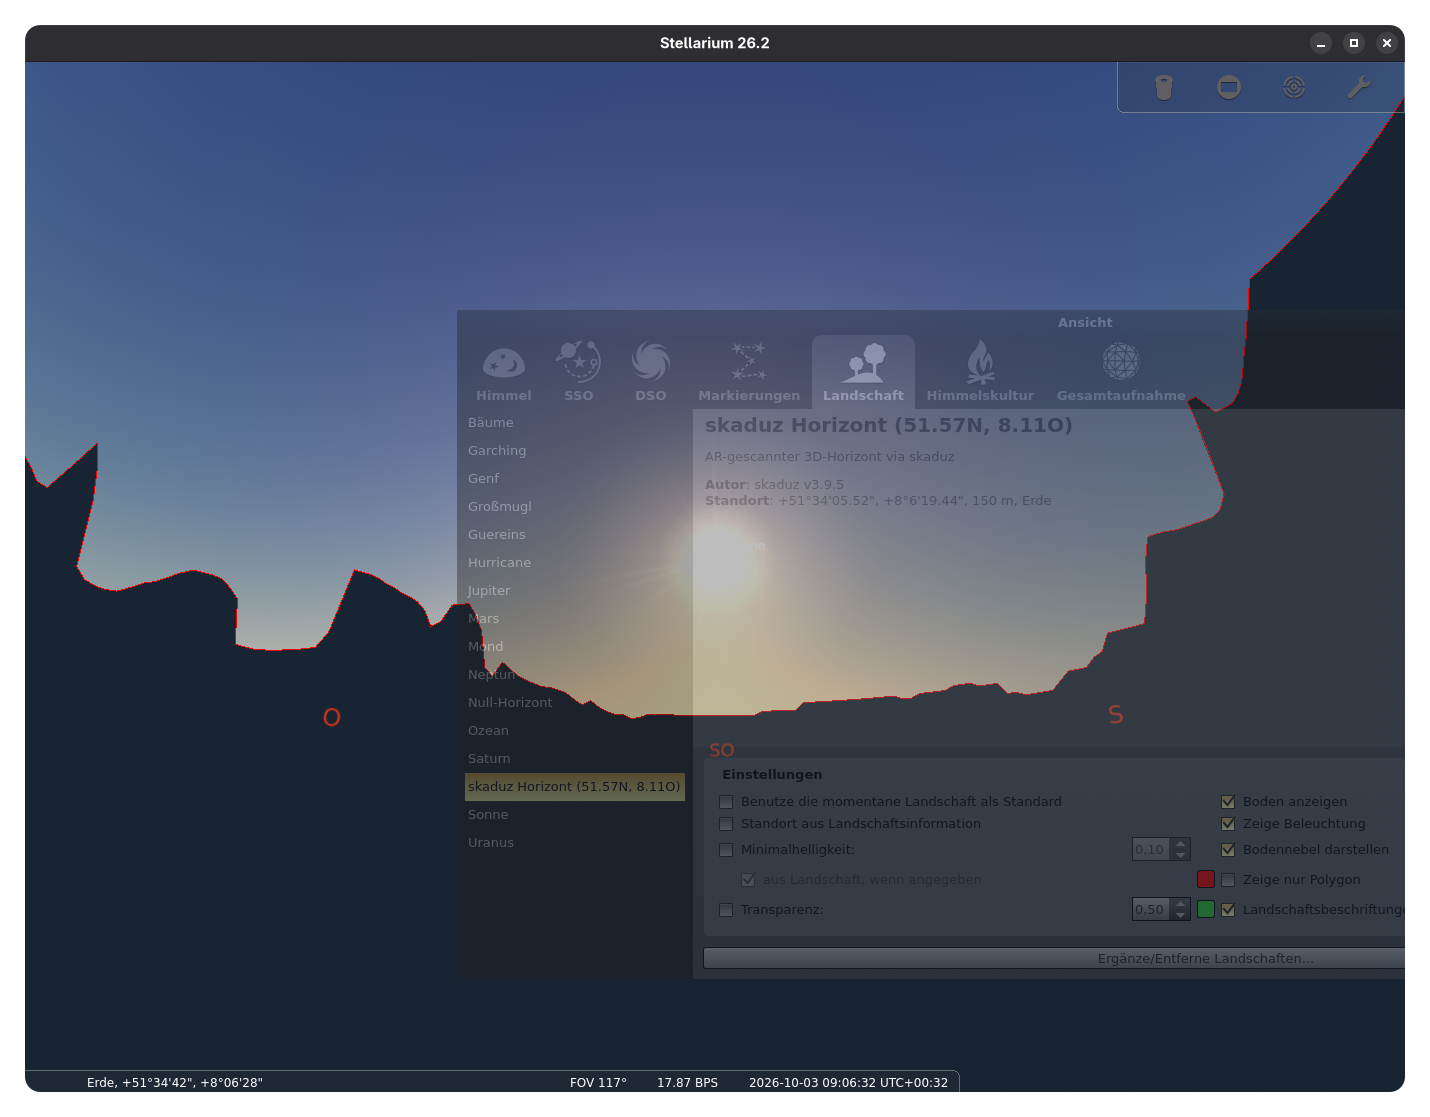Select the Null-Horizont landscape

tap(575, 703)
